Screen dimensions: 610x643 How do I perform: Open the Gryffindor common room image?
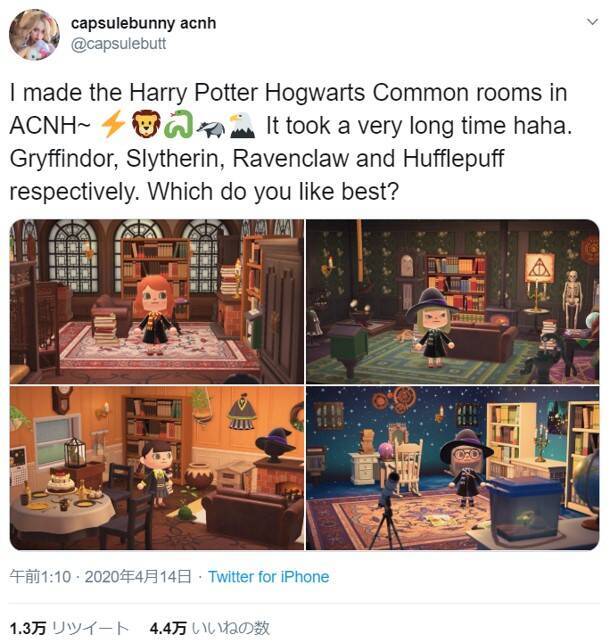[x=157, y=301]
